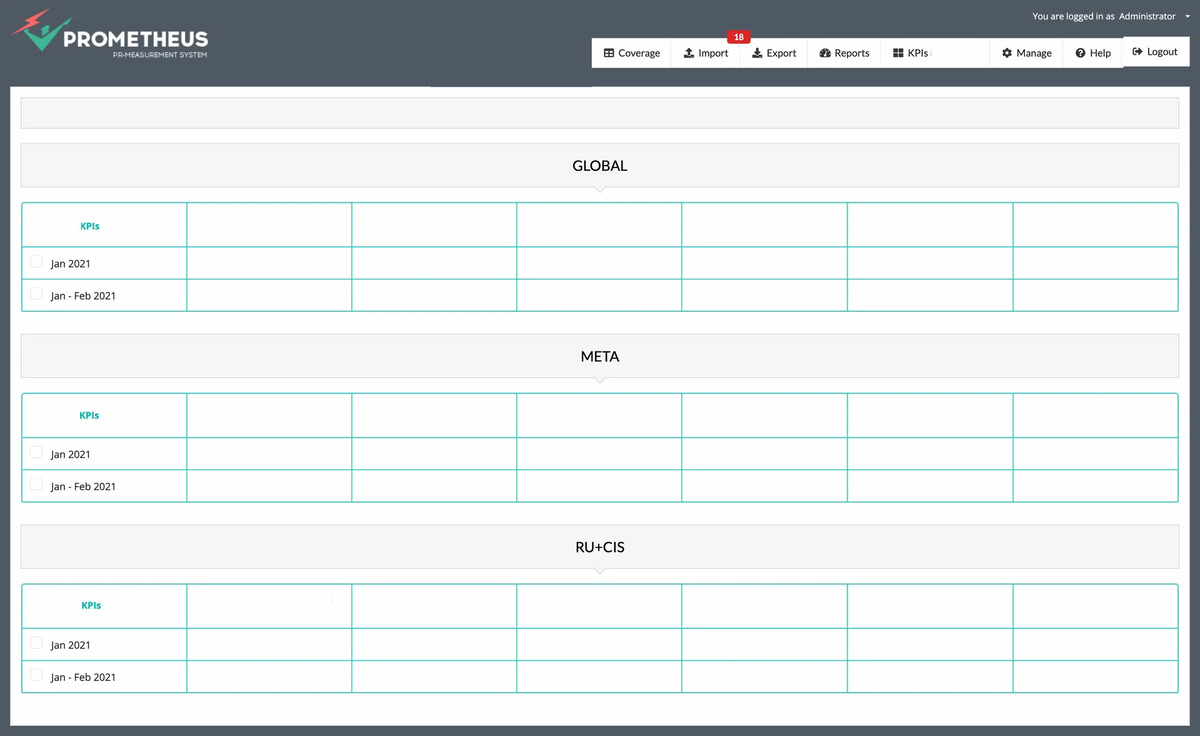Image resolution: width=1200 pixels, height=736 pixels.
Task: Click the KPIs header in META table
Action: click(x=89, y=415)
